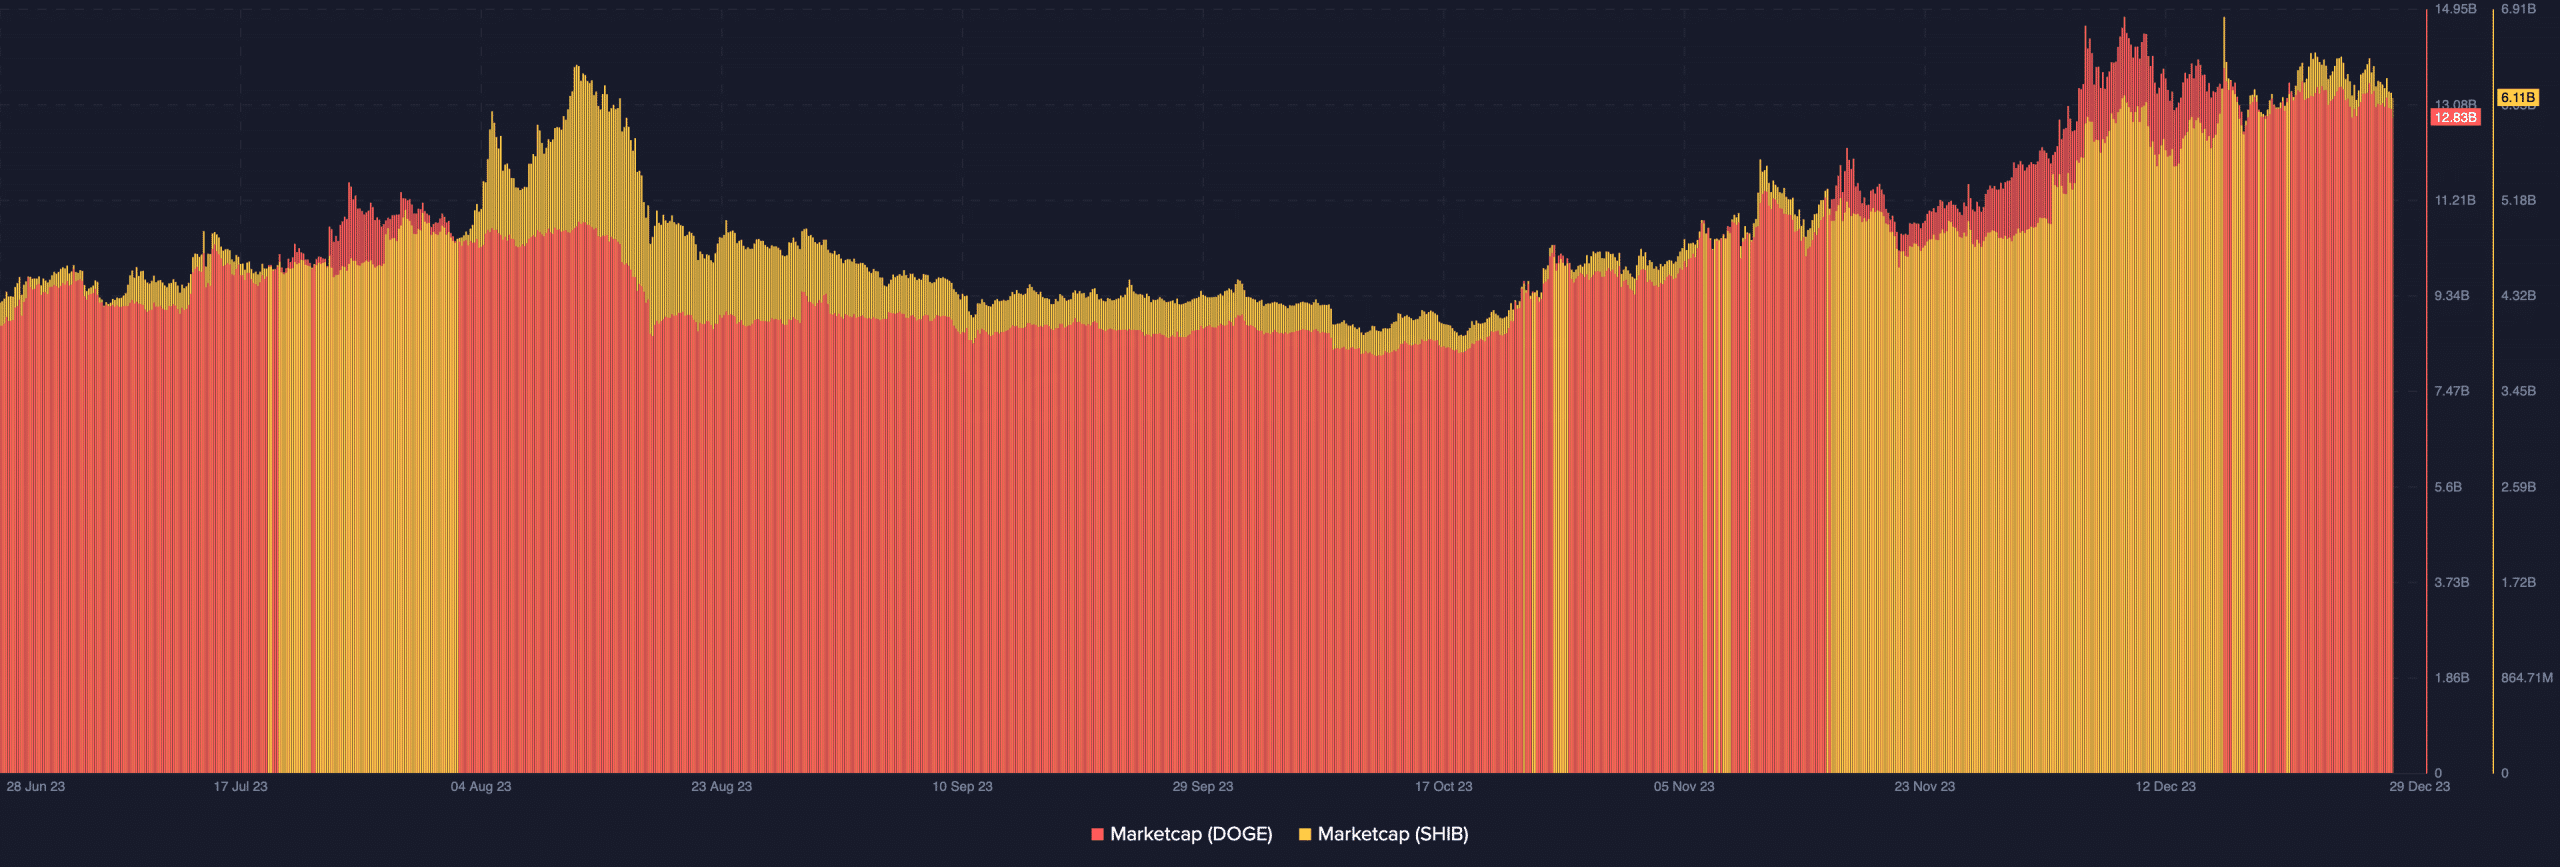Select the 29 Dec 23 date label

[x=2420, y=786]
